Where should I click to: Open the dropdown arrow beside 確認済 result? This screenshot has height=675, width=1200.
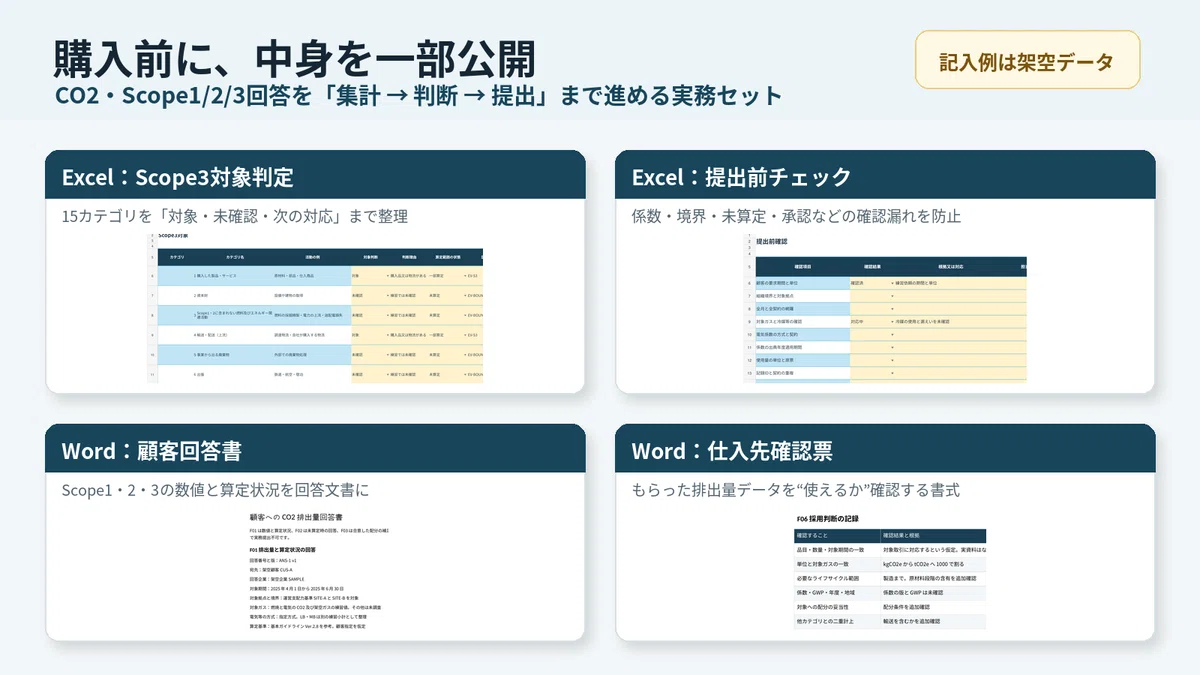(x=892, y=284)
